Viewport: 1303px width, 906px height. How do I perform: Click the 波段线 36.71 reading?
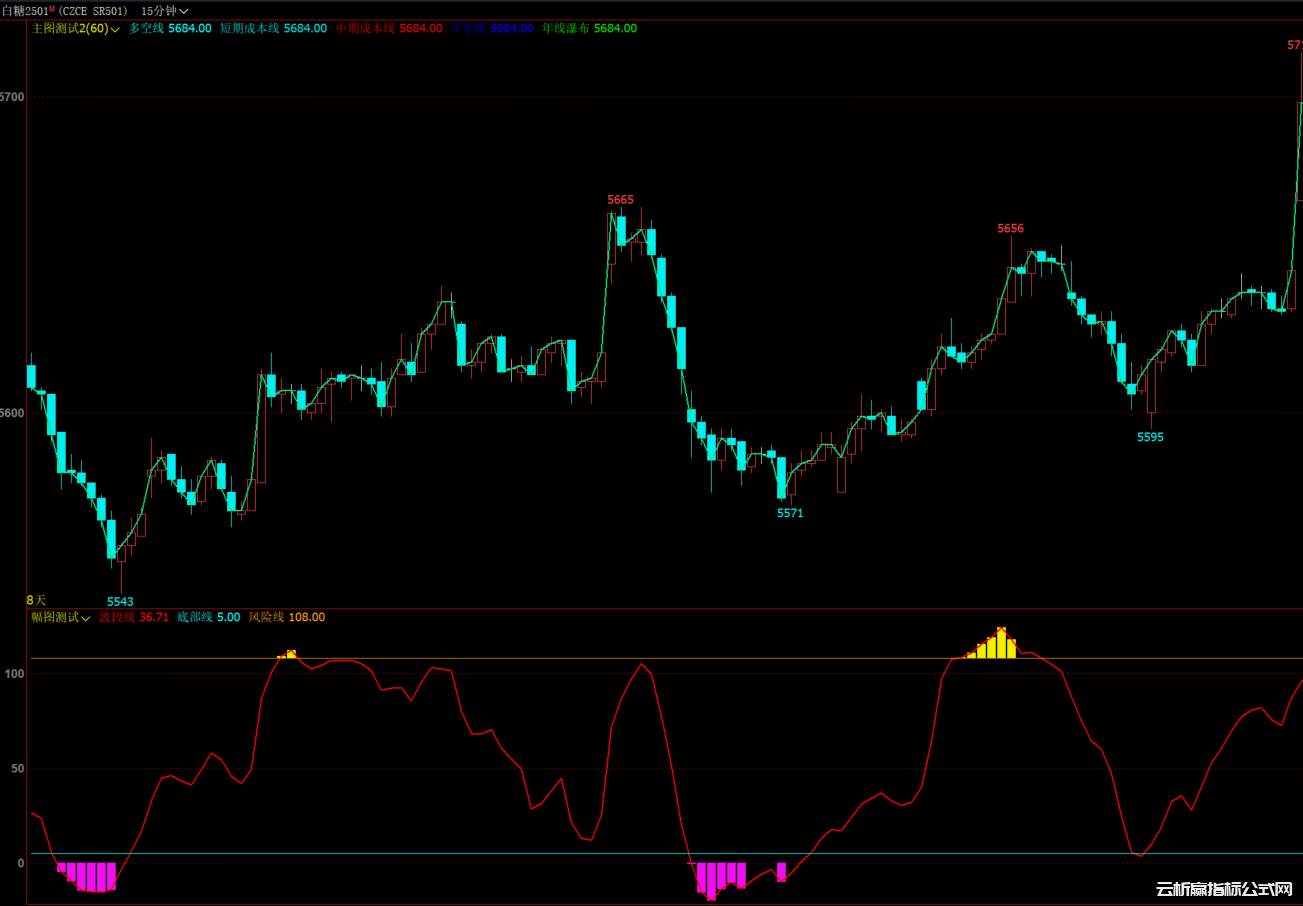pyautogui.click(x=134, y=617)
